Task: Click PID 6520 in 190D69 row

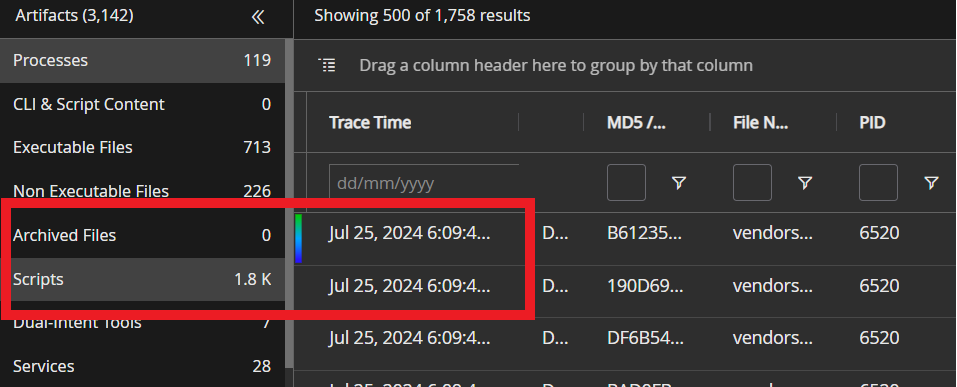Action: pyautogui.click(x=879, y=286)
